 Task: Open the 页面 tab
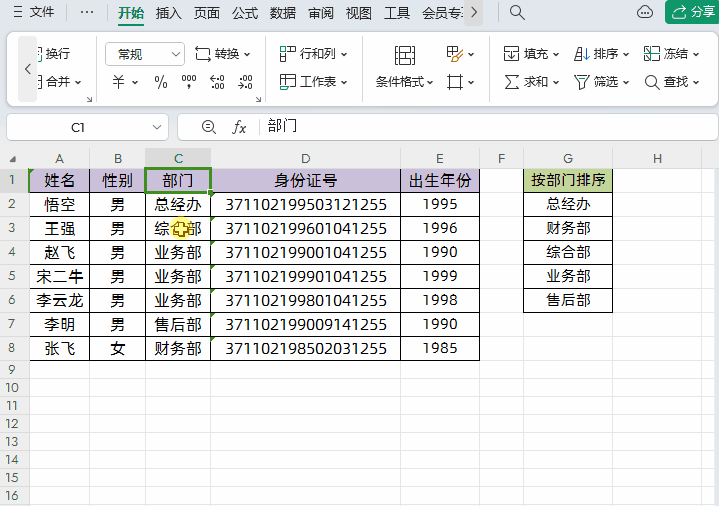pos(207,13)
